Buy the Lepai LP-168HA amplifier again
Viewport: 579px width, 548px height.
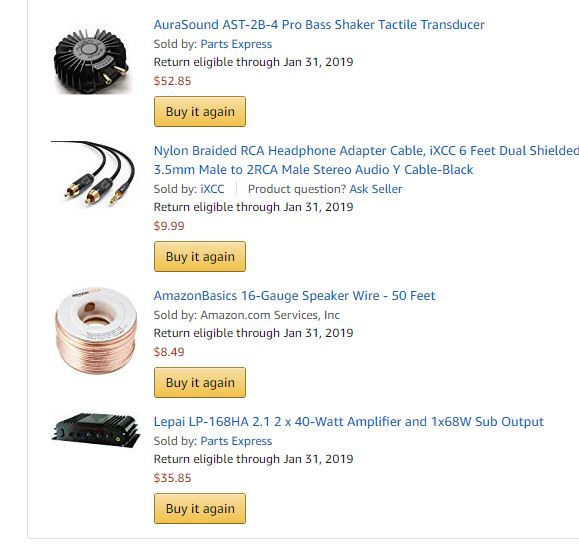(x=200, y=508)
